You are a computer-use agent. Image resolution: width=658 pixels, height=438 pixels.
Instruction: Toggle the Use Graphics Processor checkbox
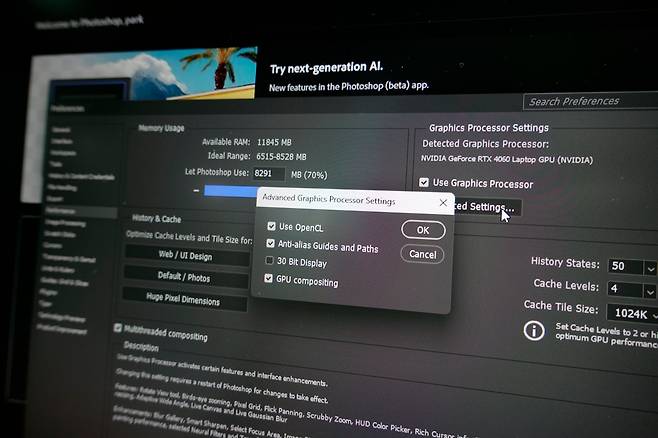[424, 182]
